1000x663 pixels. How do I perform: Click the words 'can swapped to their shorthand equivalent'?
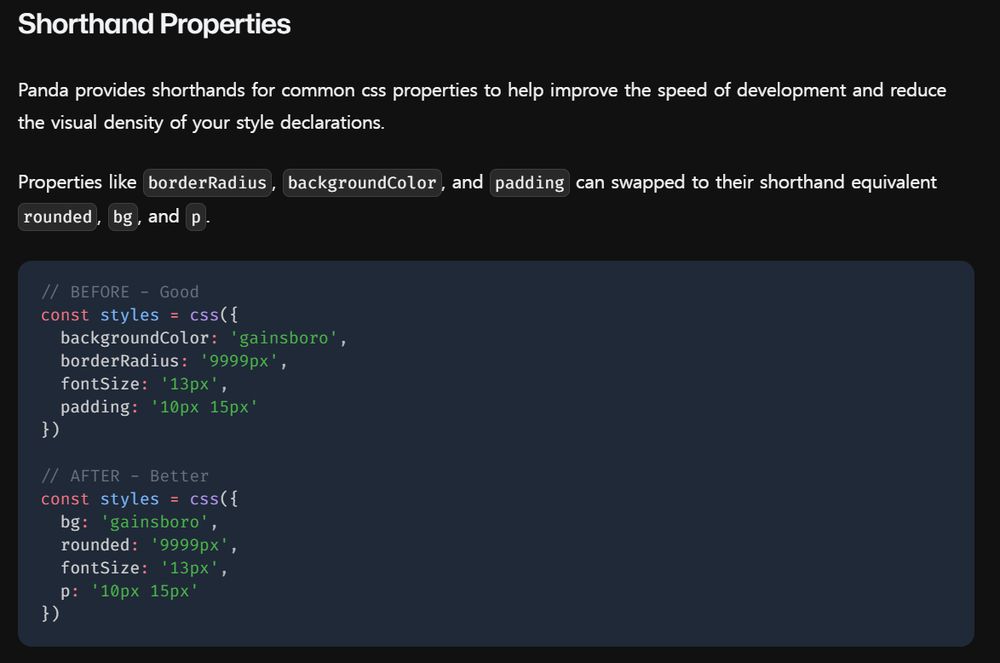pos(756,182)
